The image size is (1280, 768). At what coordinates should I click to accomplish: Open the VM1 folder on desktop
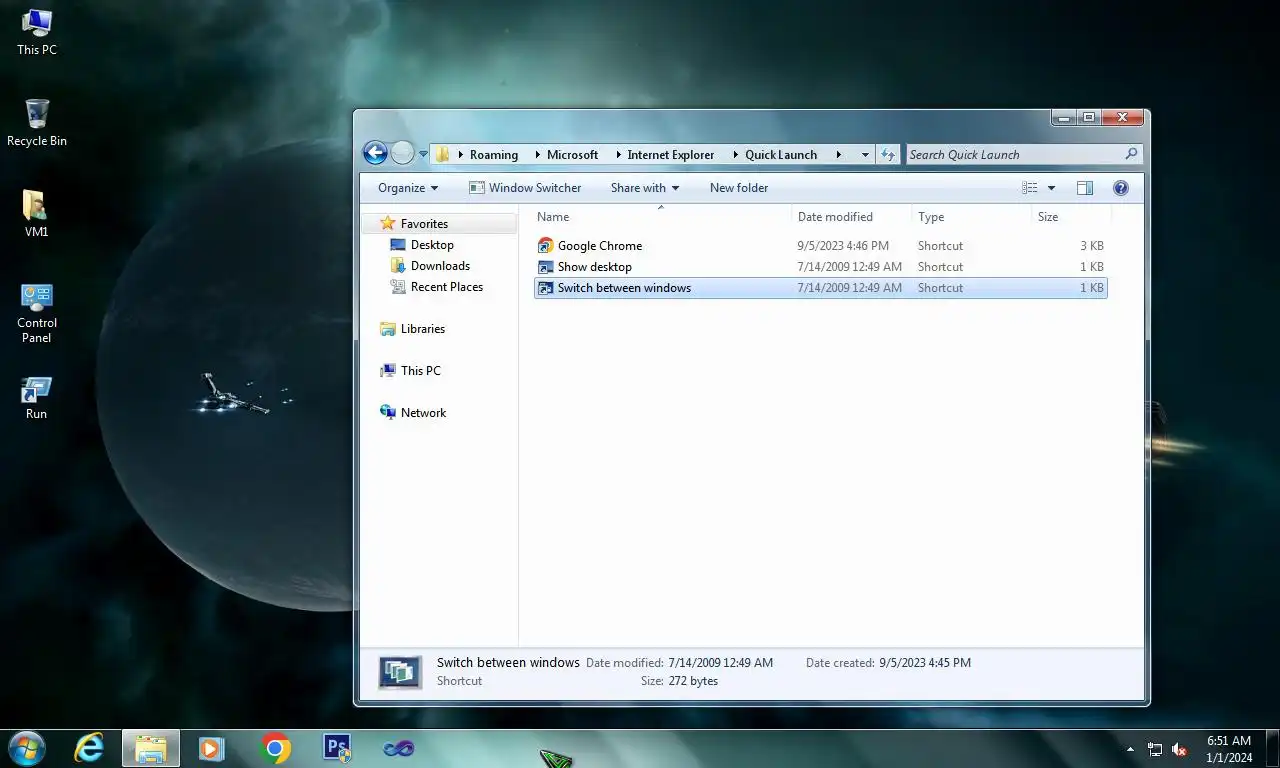[37, 214]
